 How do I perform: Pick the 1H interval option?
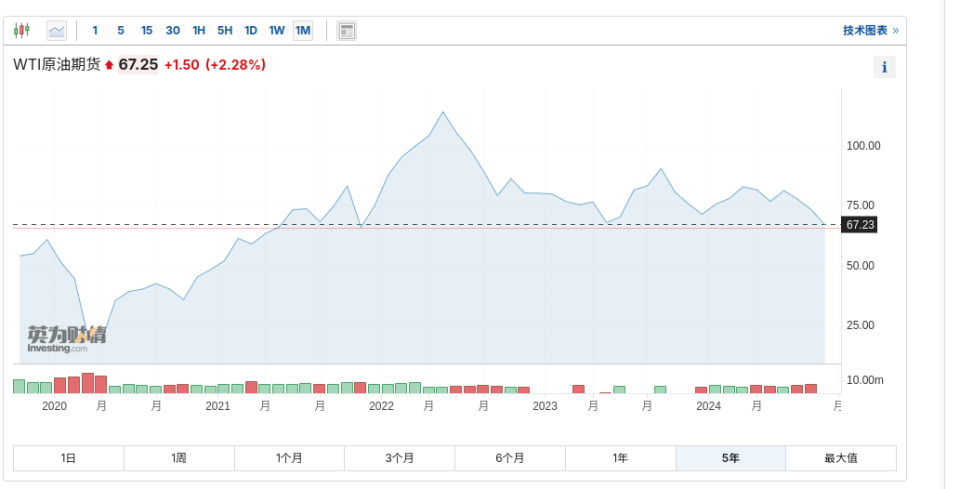pyautogui.click(x=199, y=30)
